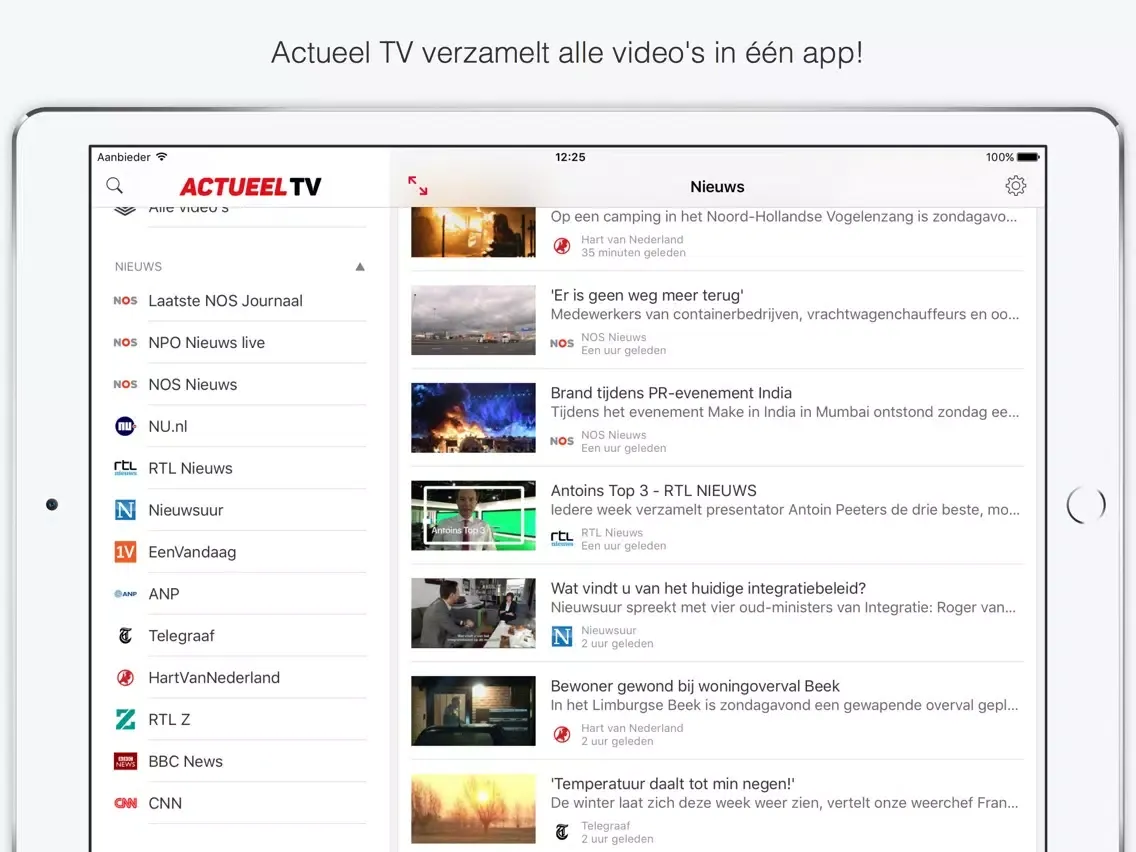Click the ANP logo icon
This screenshot has height=852, width=1136.
click(x=125, y=594)
